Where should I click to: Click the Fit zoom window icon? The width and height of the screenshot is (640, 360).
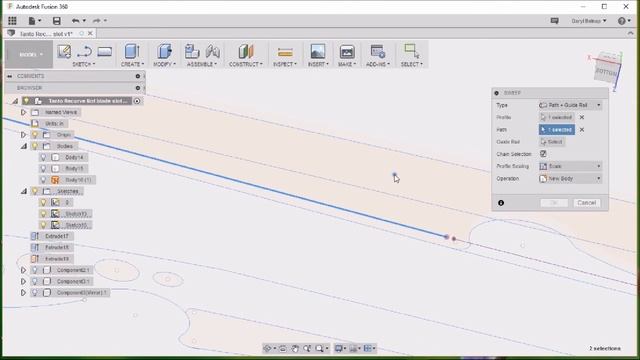pyautogui.click(x=319, y=348)
